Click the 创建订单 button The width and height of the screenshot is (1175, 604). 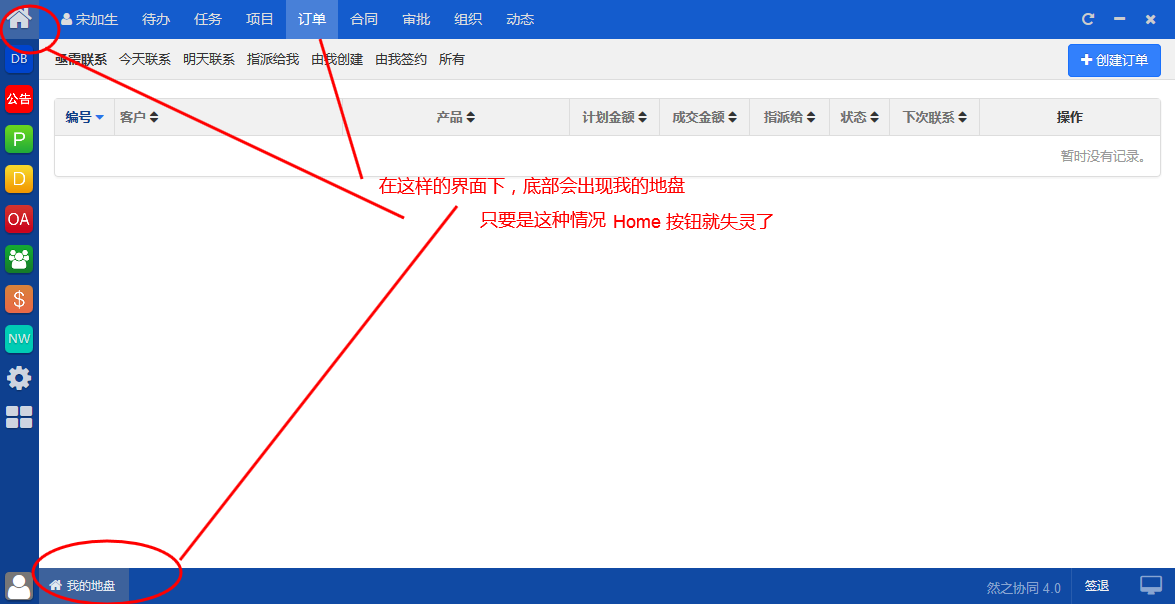point(1114,61)
